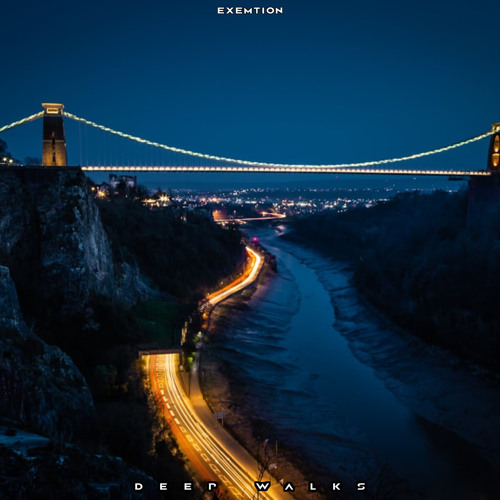Select the left illuminated bridge tower
The width and height of the screenshot is (500, 500).
pos(54,135)
